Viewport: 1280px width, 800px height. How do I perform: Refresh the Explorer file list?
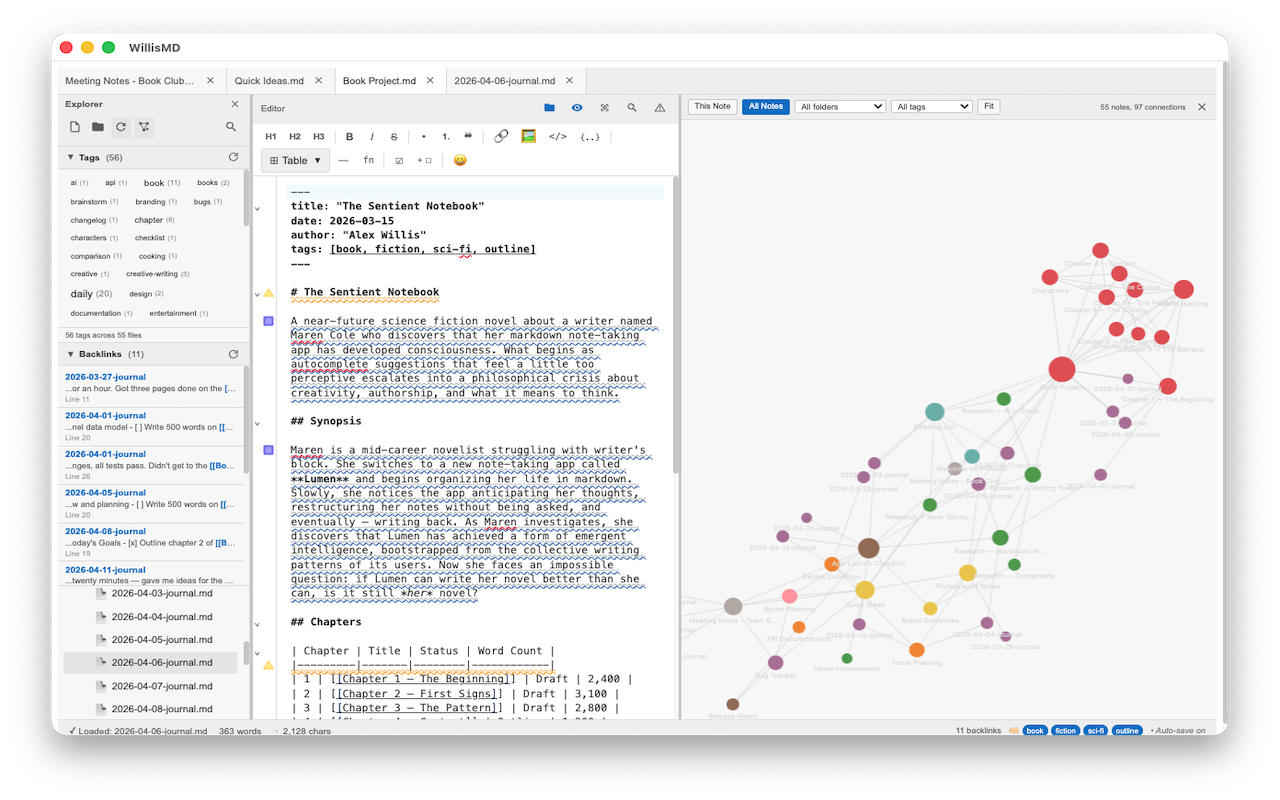click(x=119, y=127)
